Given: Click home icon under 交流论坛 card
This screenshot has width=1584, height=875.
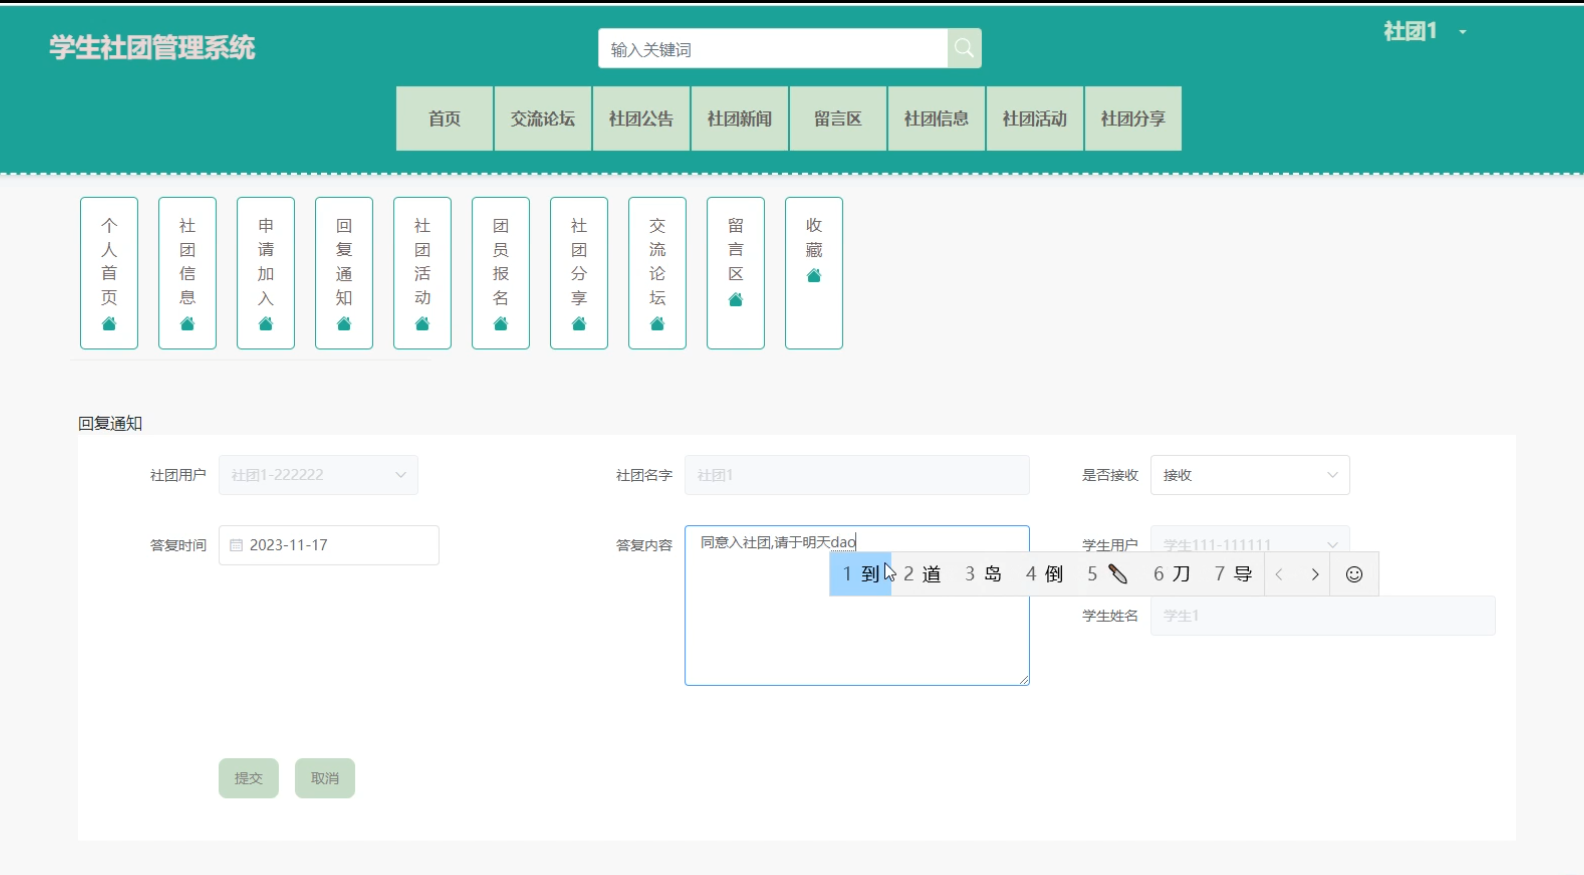Looking at the screenshot, I should pos(657,324).
